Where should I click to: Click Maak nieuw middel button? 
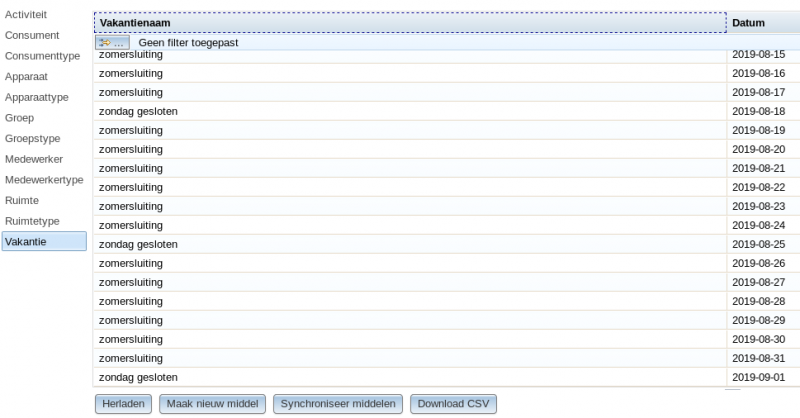click(x=212, y=404)
